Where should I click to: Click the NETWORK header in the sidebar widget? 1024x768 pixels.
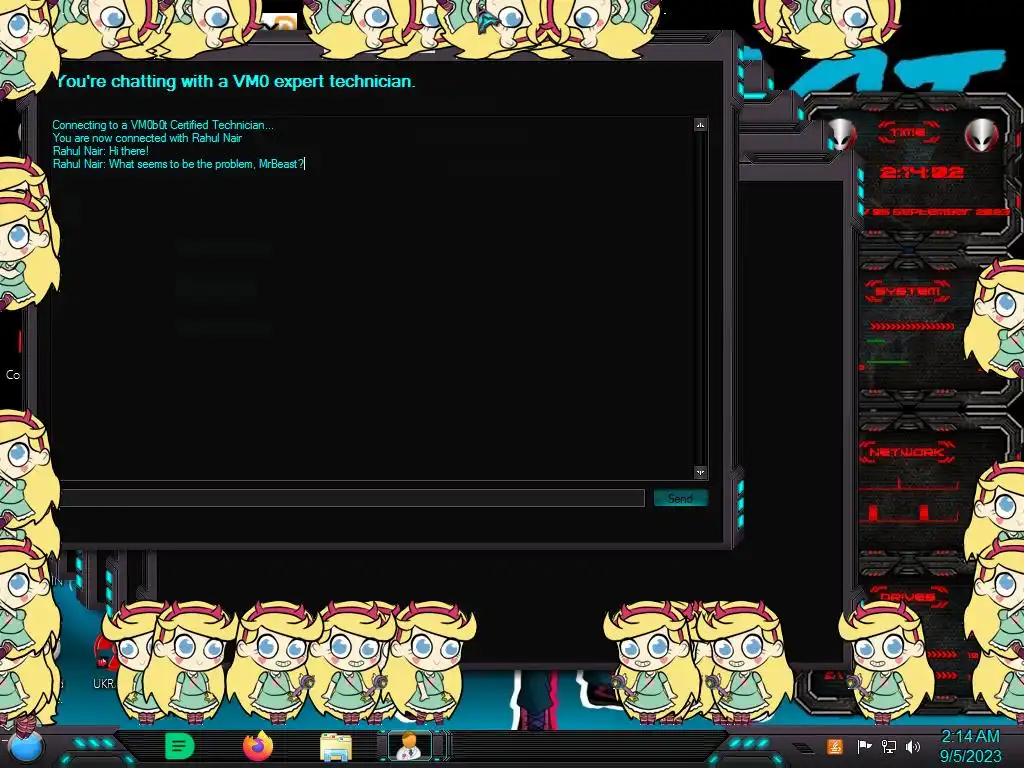pyautogui.click(x=907, y=452)
